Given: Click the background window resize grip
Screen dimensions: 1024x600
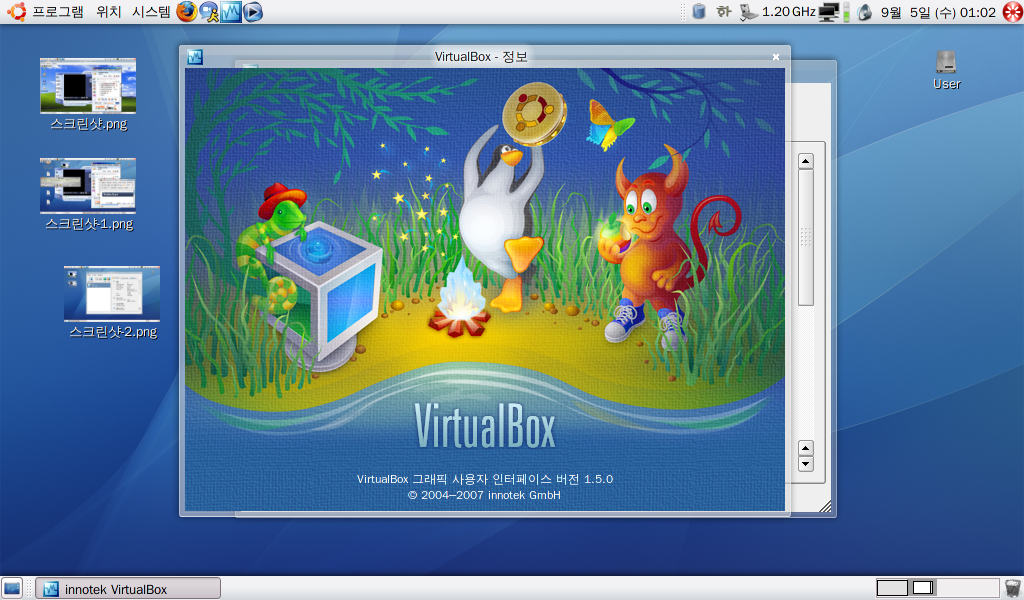Looking at the screenshot, I should coord(825,506).
